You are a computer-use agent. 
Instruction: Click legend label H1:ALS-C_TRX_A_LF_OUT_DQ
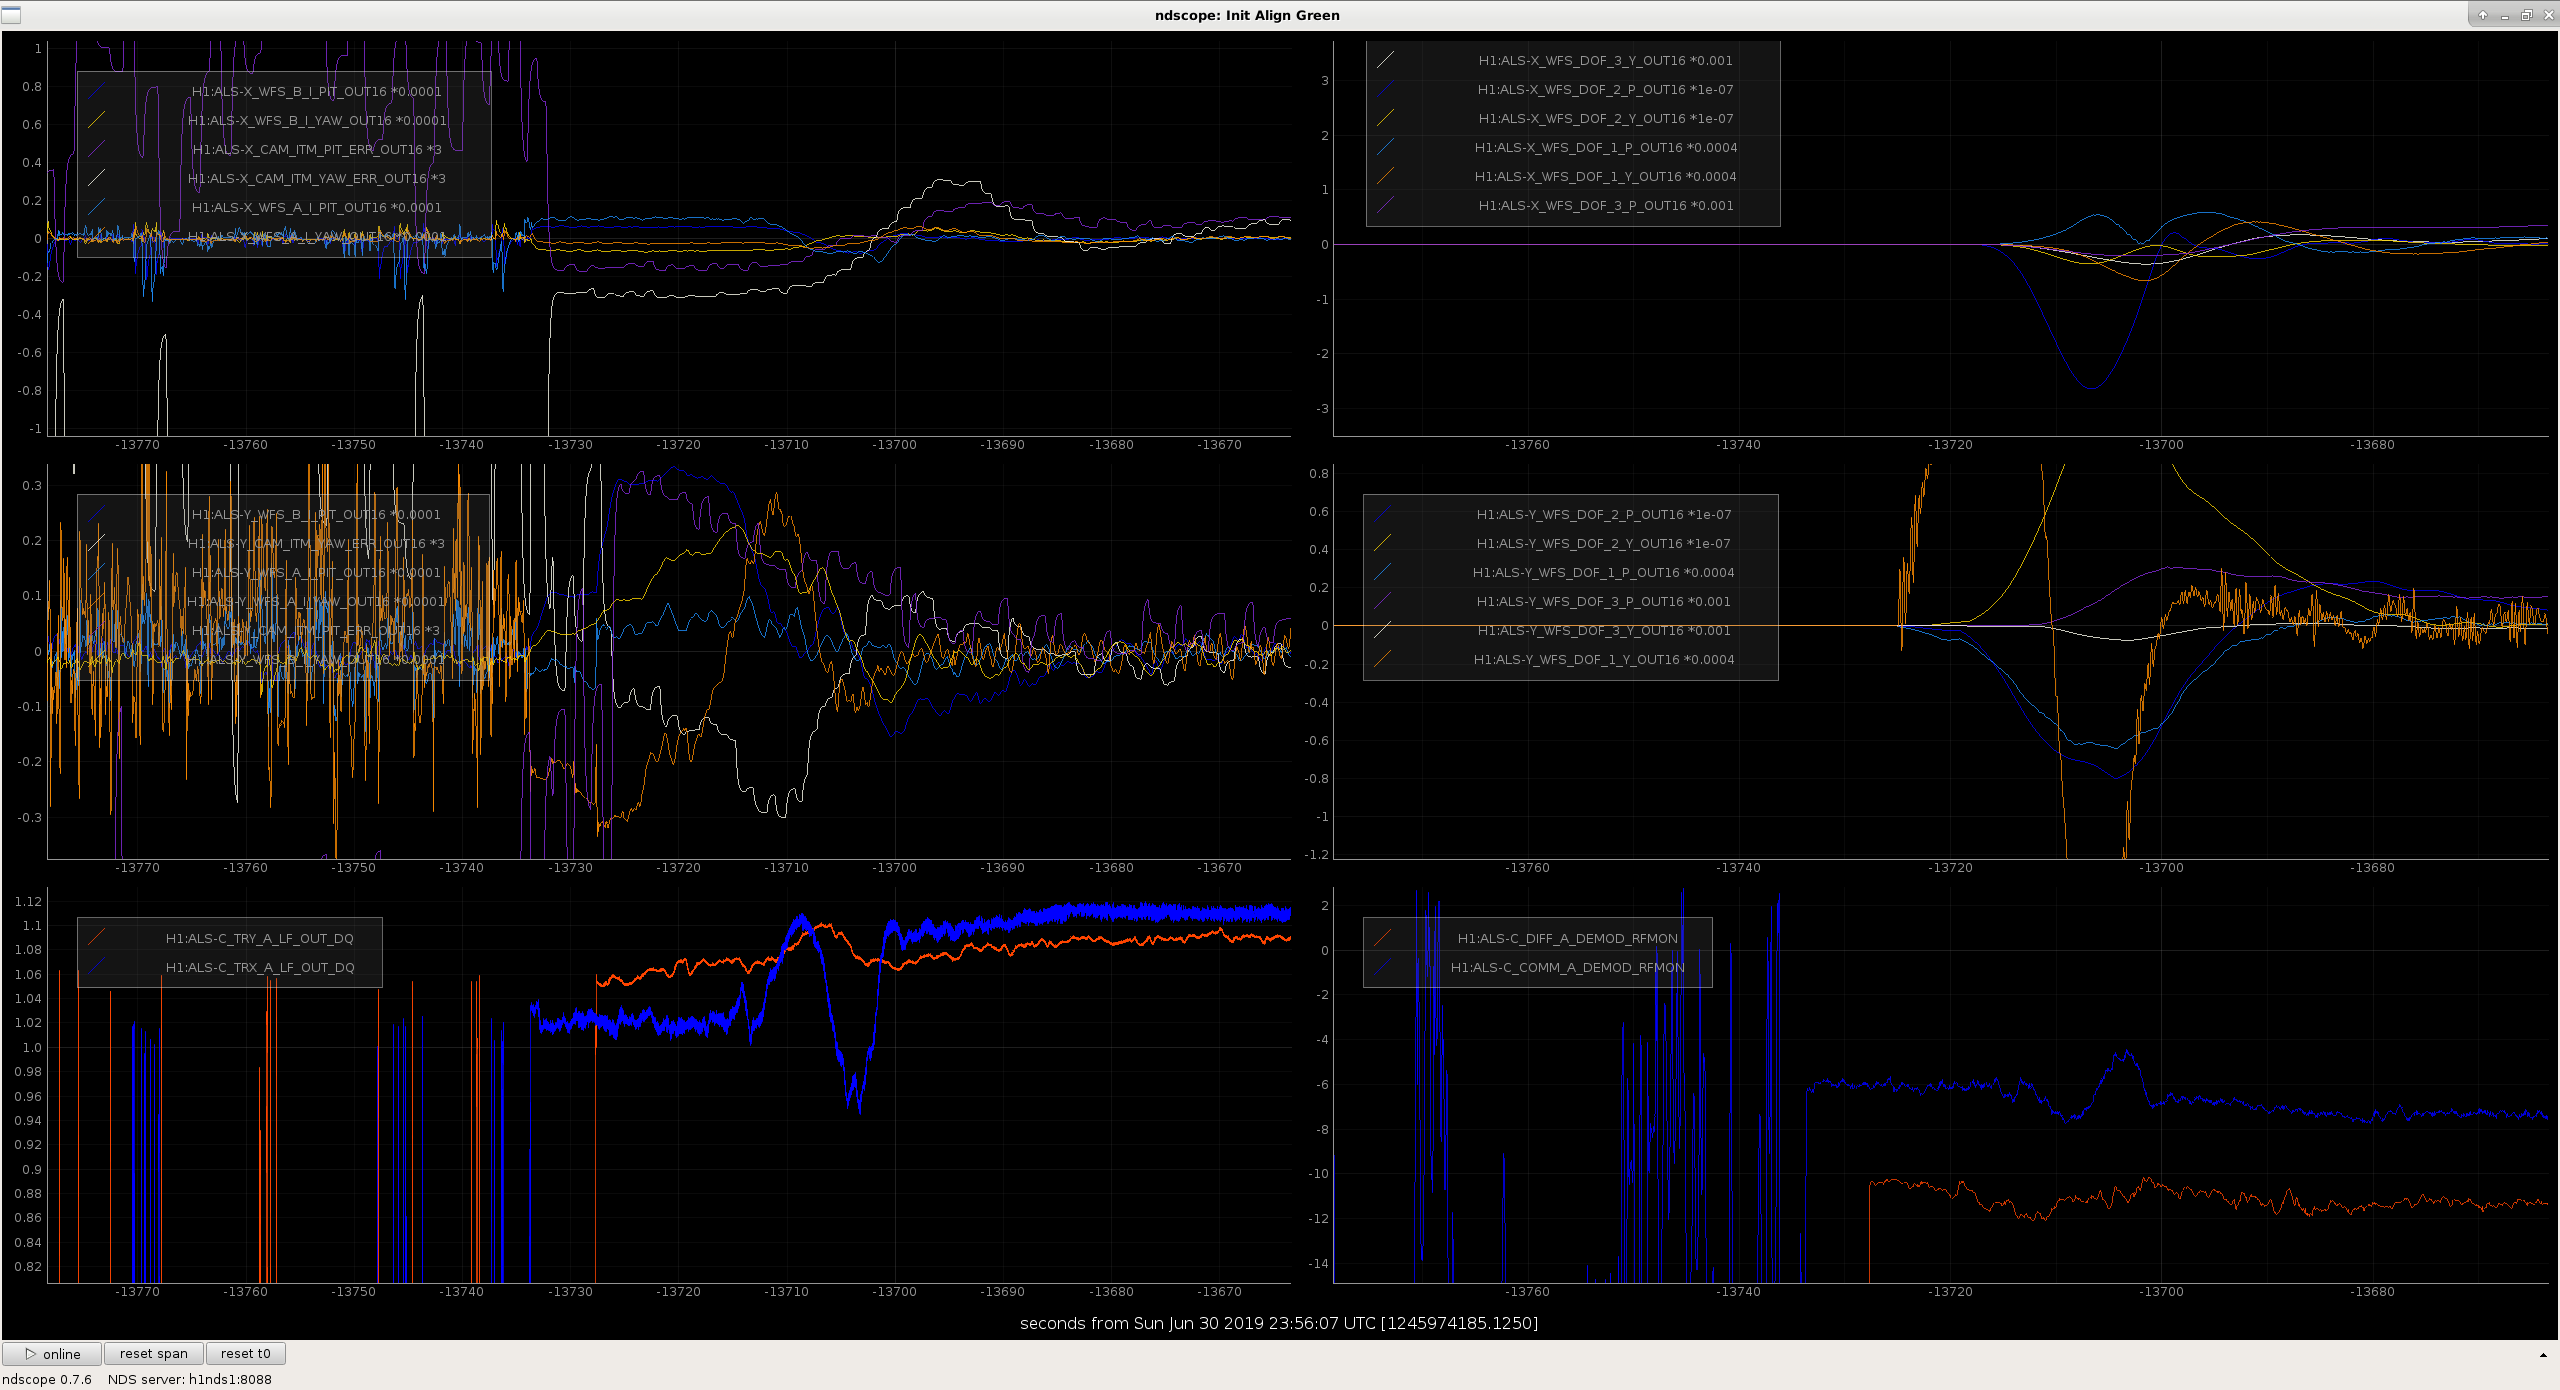[260, 967]
